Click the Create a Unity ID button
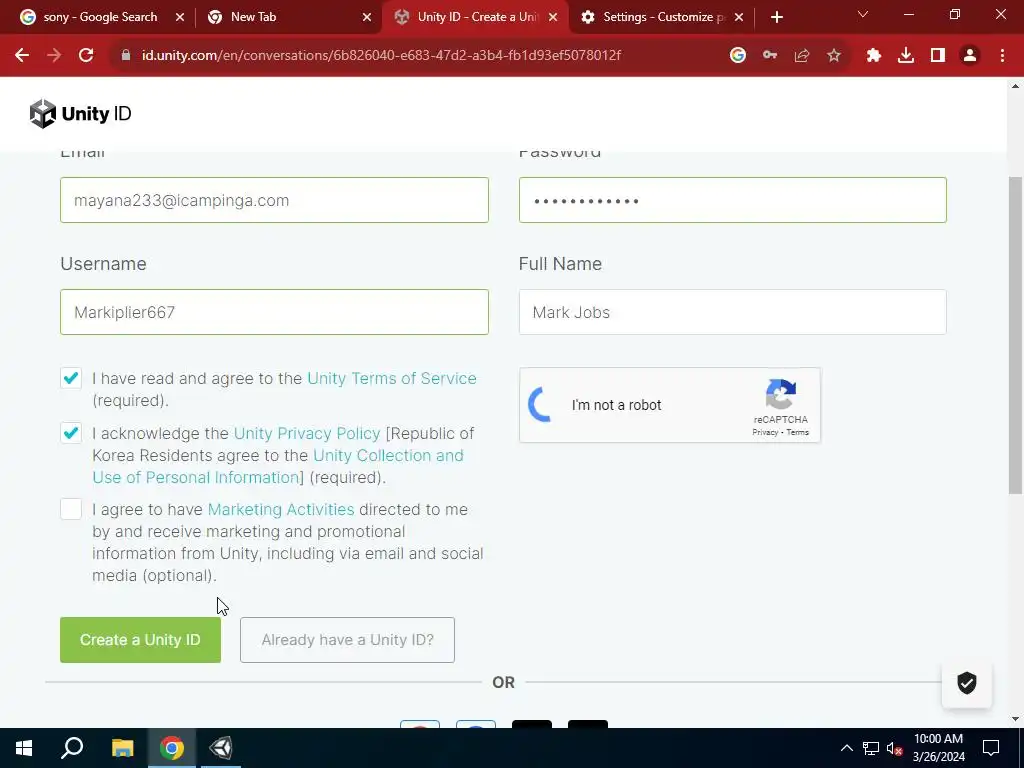This screenshot has height=768, width=1024. [x=140, y=640]
